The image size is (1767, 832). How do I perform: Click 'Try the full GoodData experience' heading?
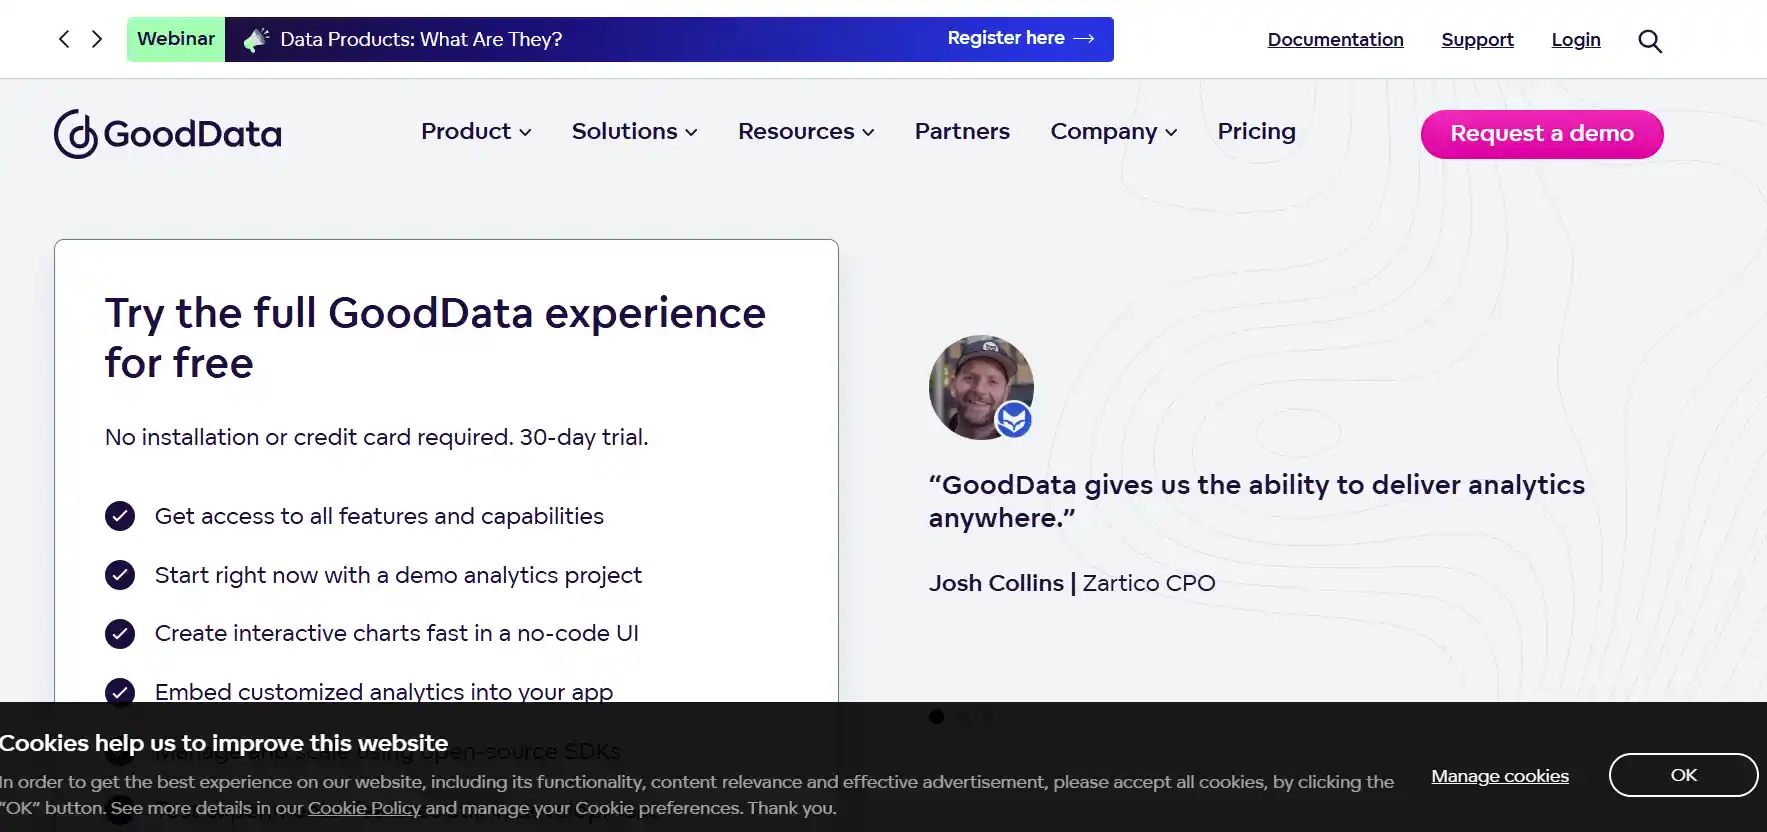[x=435, y=338]
